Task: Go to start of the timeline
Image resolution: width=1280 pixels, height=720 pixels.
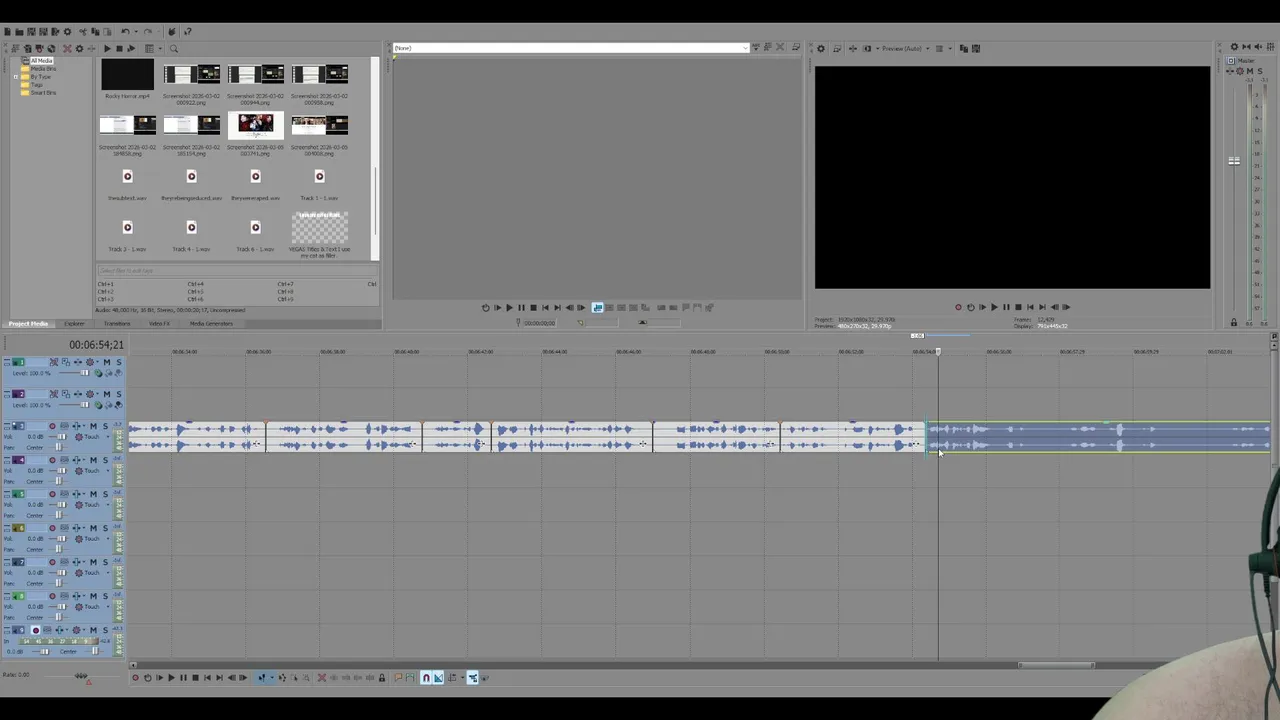Action: [207, 677]
